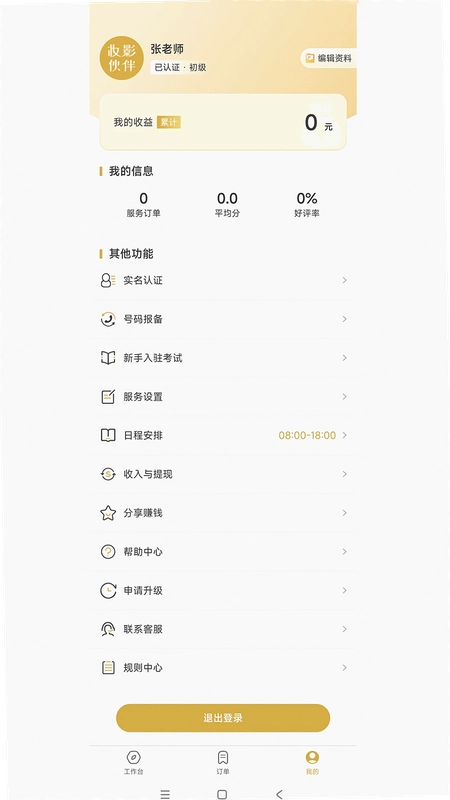450x800 pixels.
Task: Open the 实名认证 person icon
Action: point(108,280)
